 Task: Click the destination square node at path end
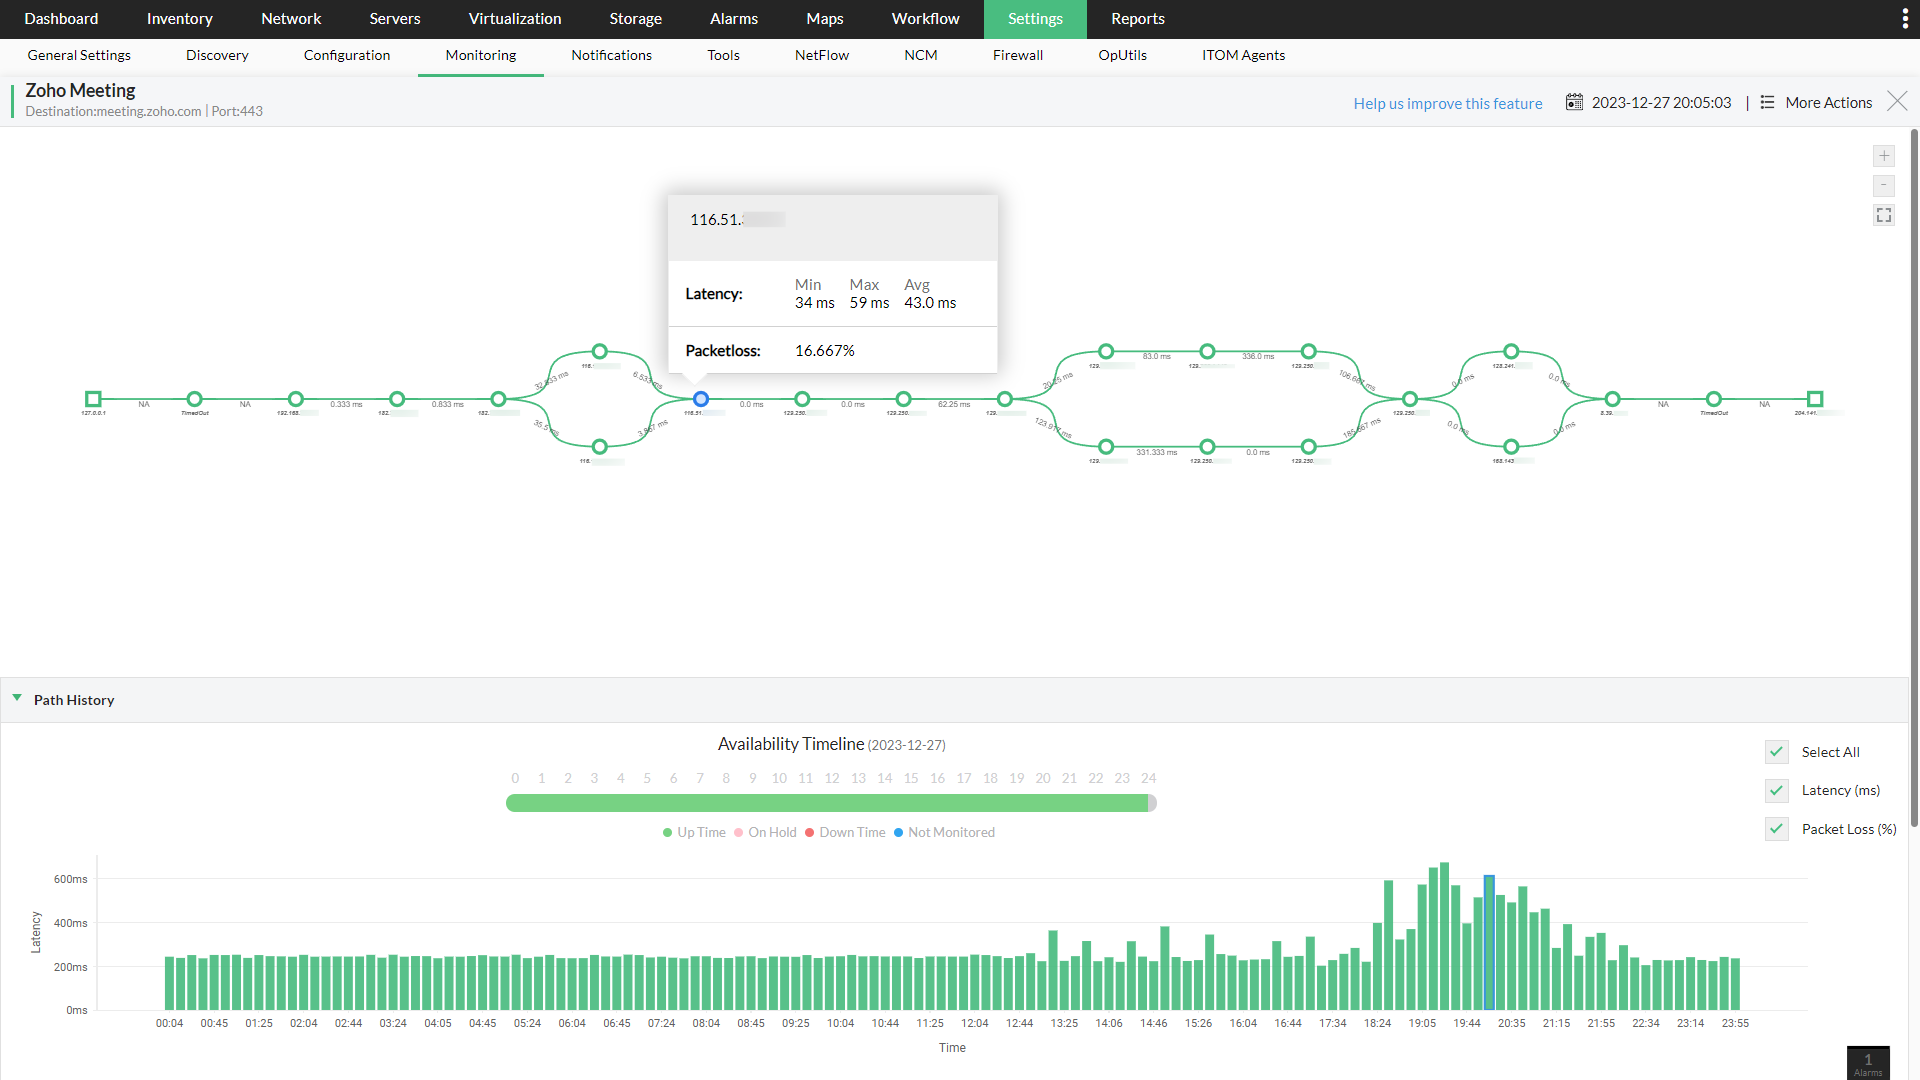point(1815,399)
